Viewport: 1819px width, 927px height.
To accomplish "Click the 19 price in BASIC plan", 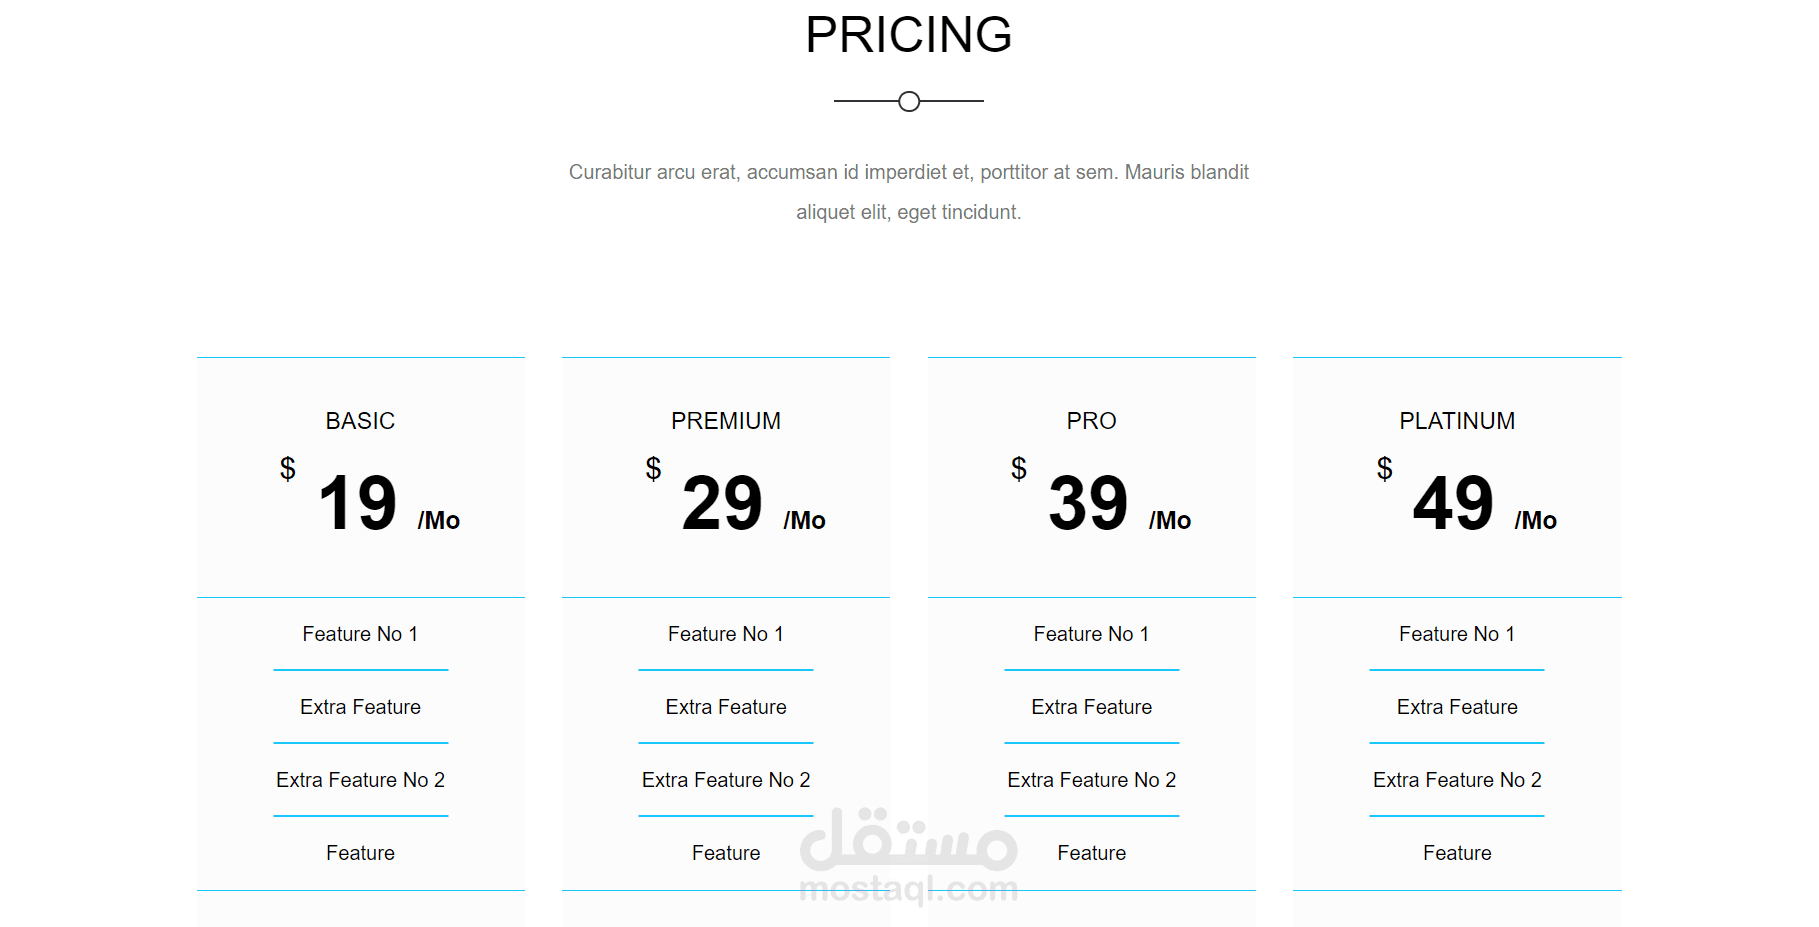I will (357, 503).
